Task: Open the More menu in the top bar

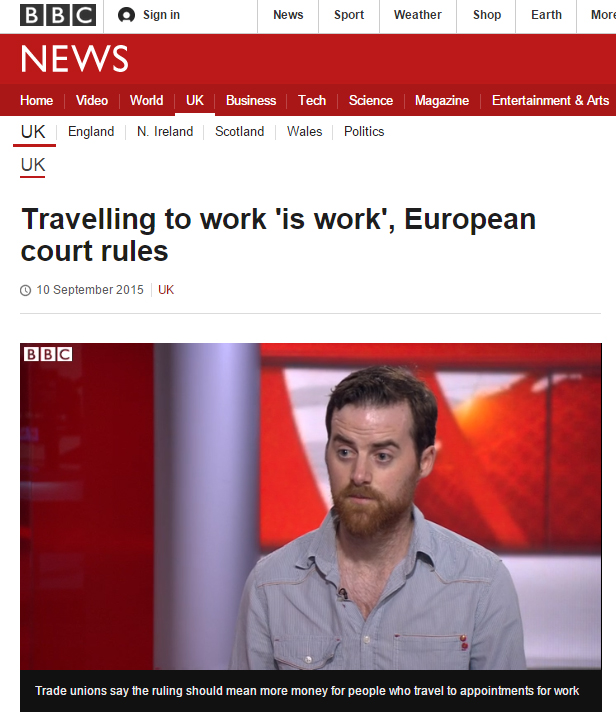Action: [603, 15]
